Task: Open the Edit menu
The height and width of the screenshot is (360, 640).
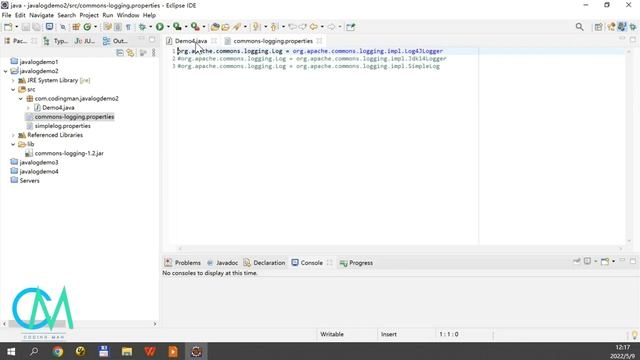Action: 20,15
